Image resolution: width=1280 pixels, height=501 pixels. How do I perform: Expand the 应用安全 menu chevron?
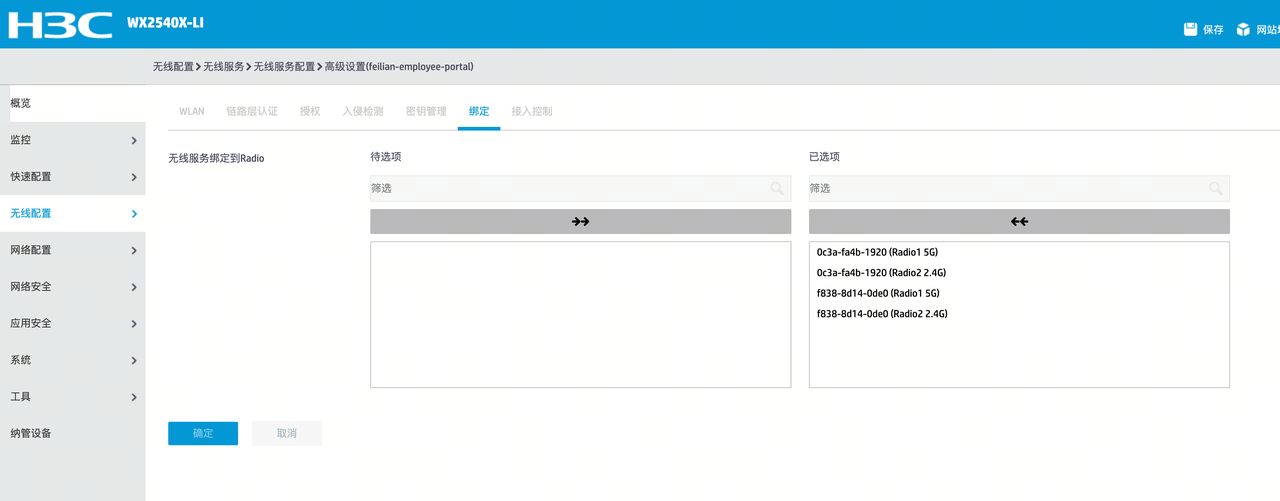[134, 324]
